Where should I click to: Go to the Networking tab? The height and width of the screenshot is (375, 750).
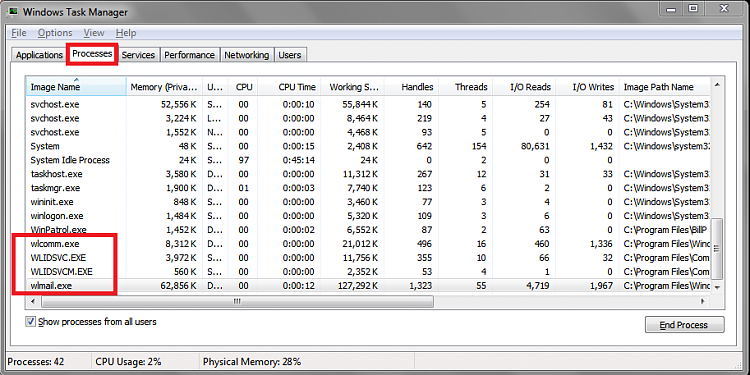tap(247, 55)
